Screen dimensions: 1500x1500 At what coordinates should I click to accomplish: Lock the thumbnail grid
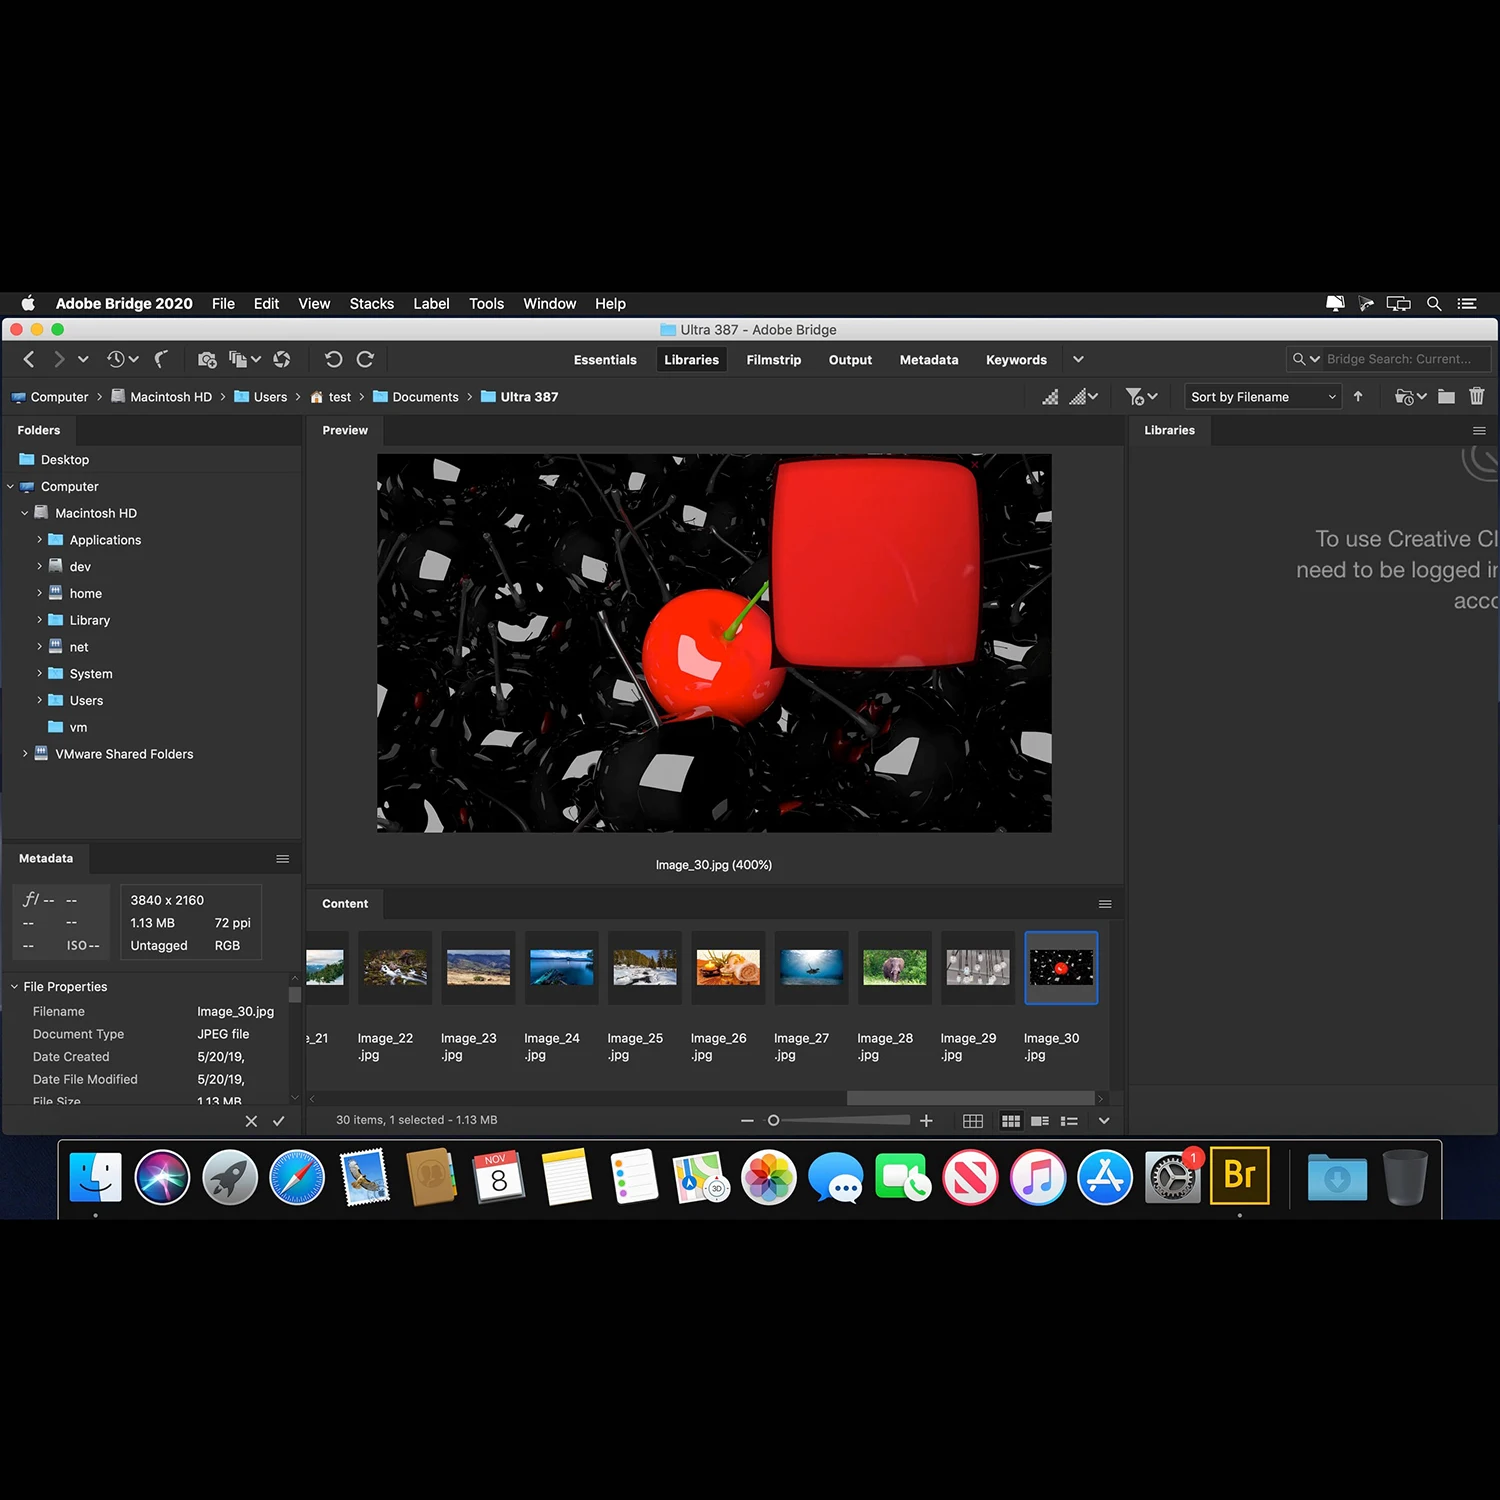(972, 1121)
